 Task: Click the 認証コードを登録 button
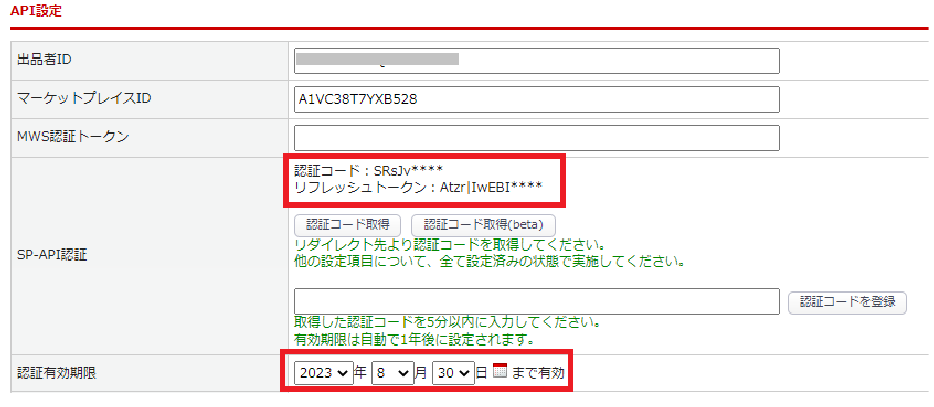click(847, 302)
